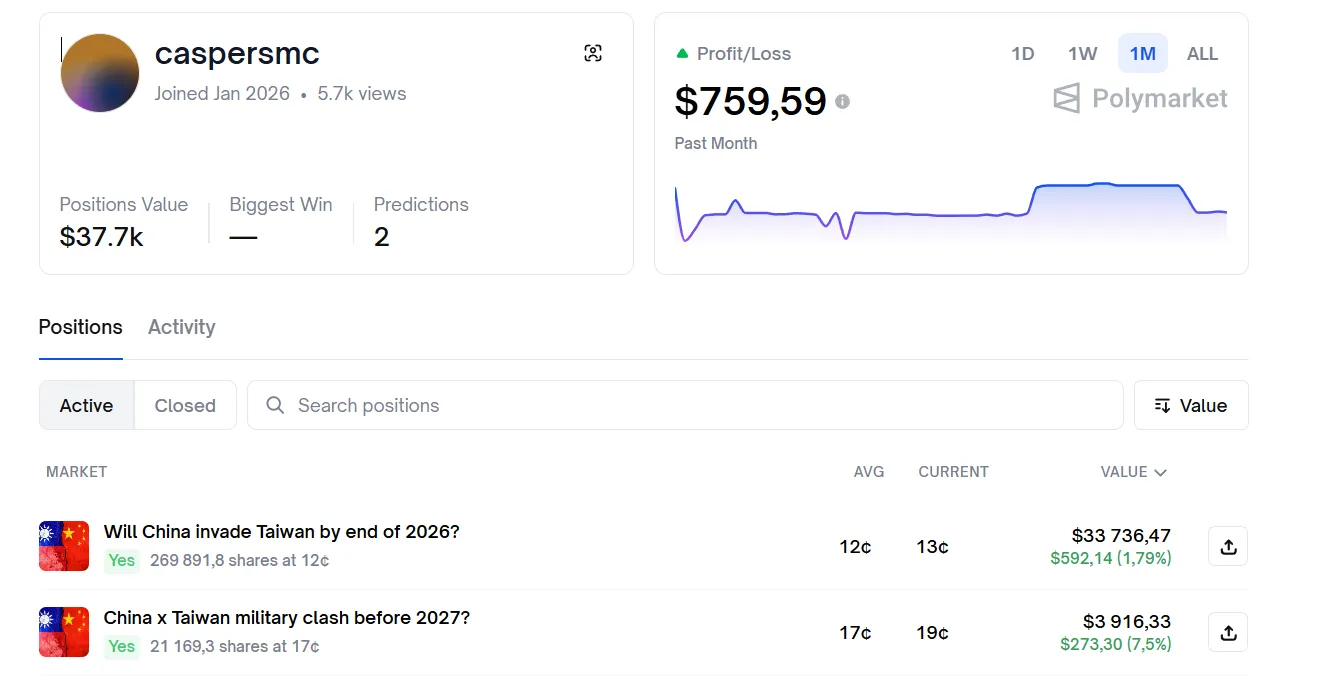Open "Will China invade Taiwan by end of 2026?"

[x=281, y=532]
